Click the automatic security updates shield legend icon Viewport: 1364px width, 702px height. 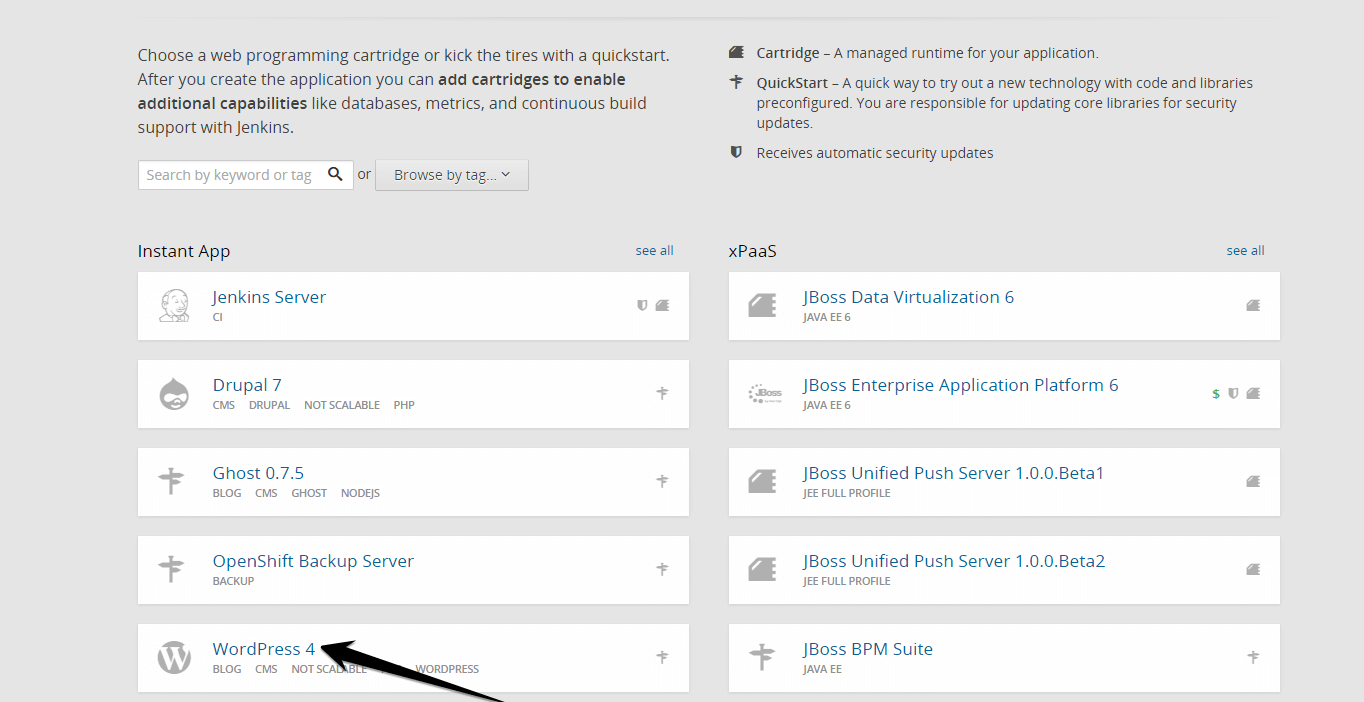pos(736,152)
